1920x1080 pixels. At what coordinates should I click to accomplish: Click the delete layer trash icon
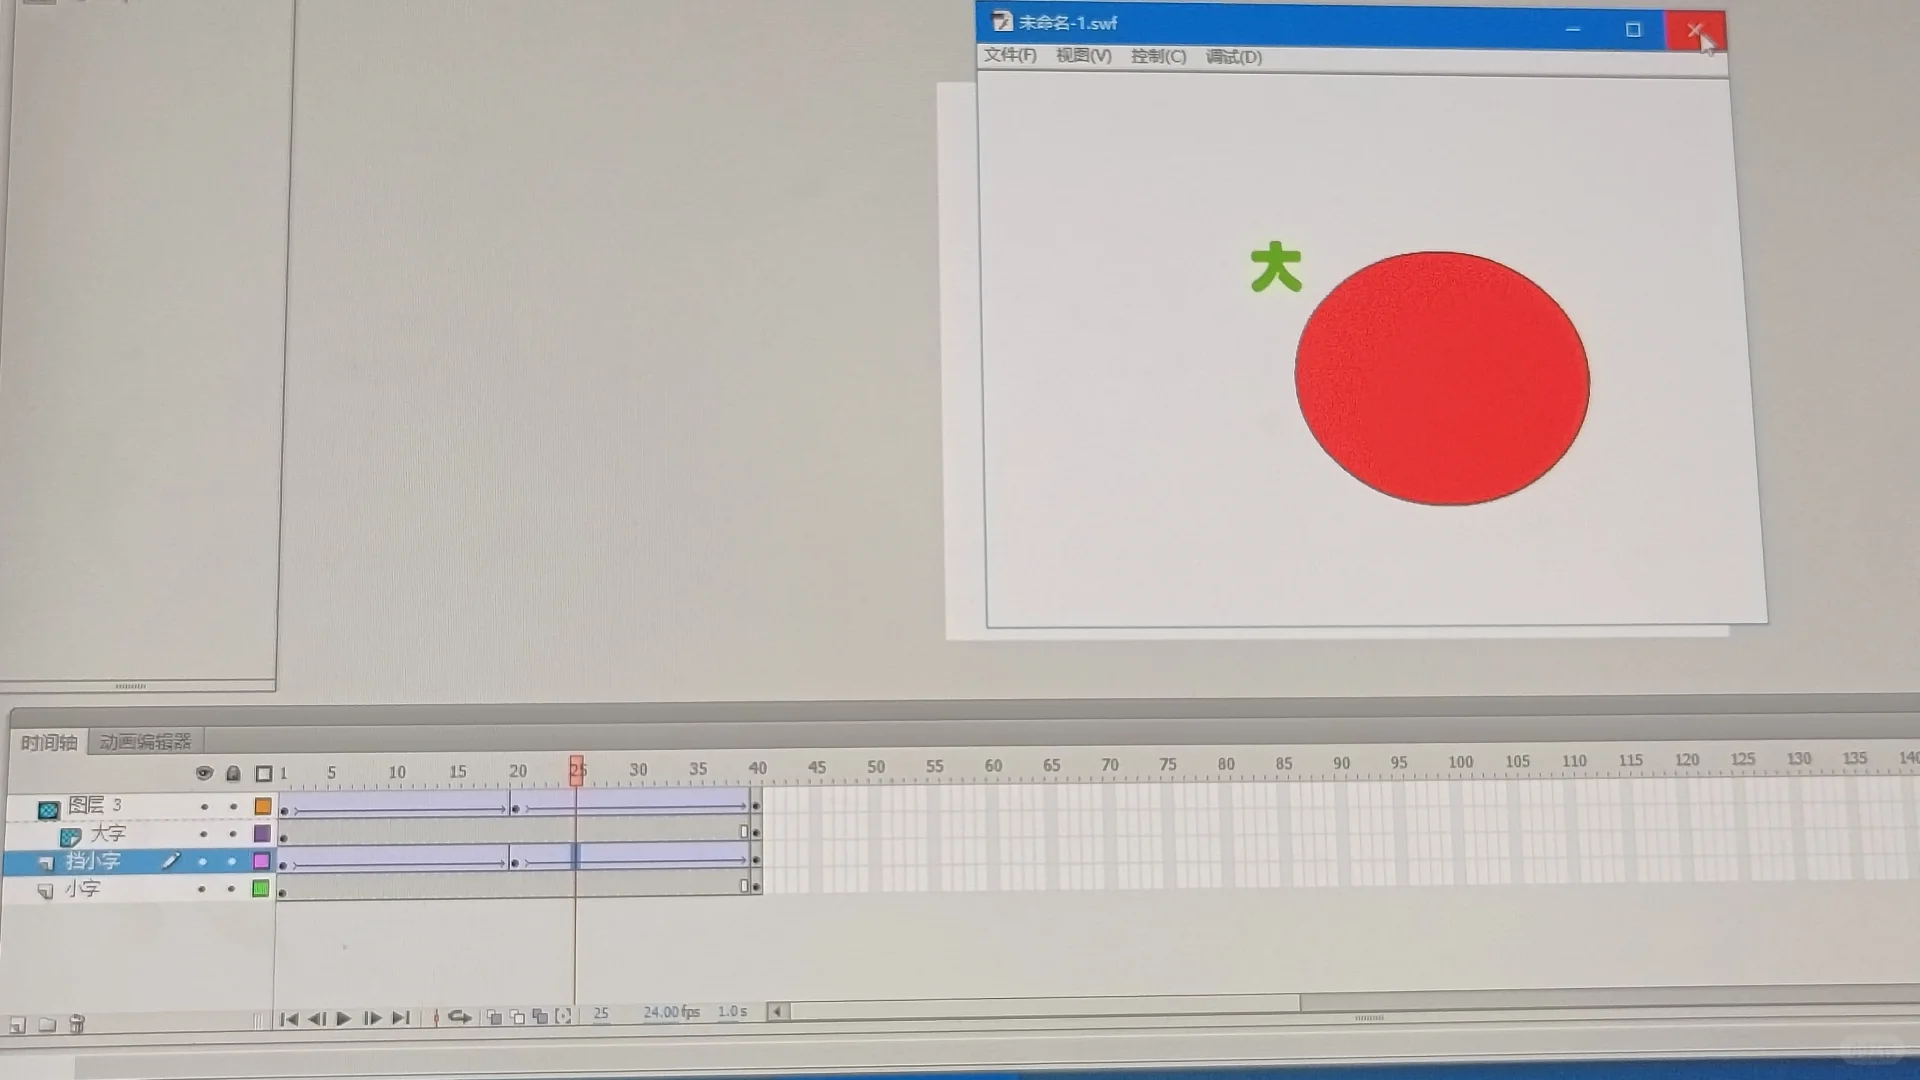(77, 1024)
